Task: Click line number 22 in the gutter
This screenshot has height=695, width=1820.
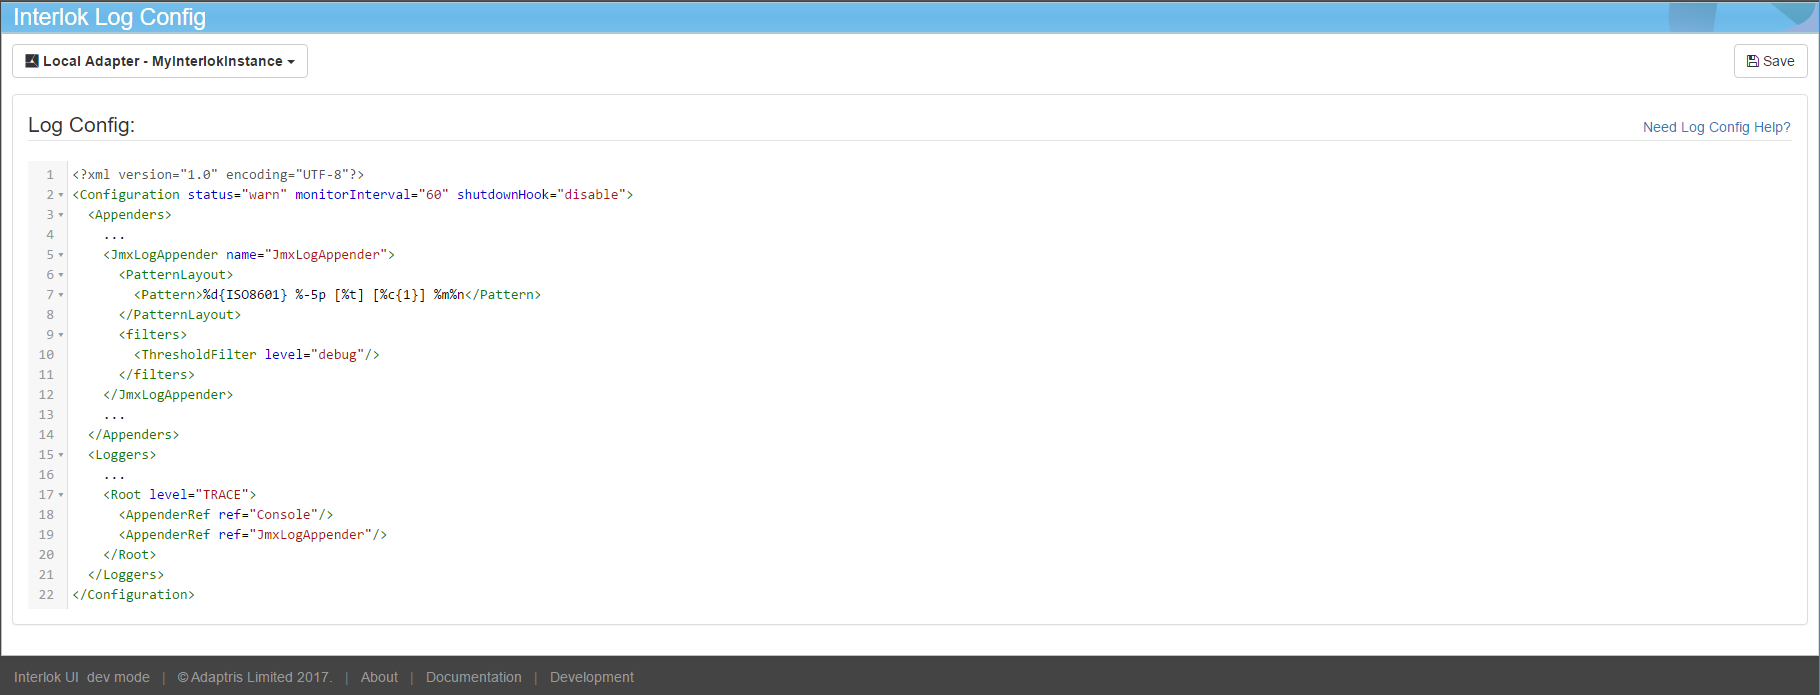Action: (46, 594)
